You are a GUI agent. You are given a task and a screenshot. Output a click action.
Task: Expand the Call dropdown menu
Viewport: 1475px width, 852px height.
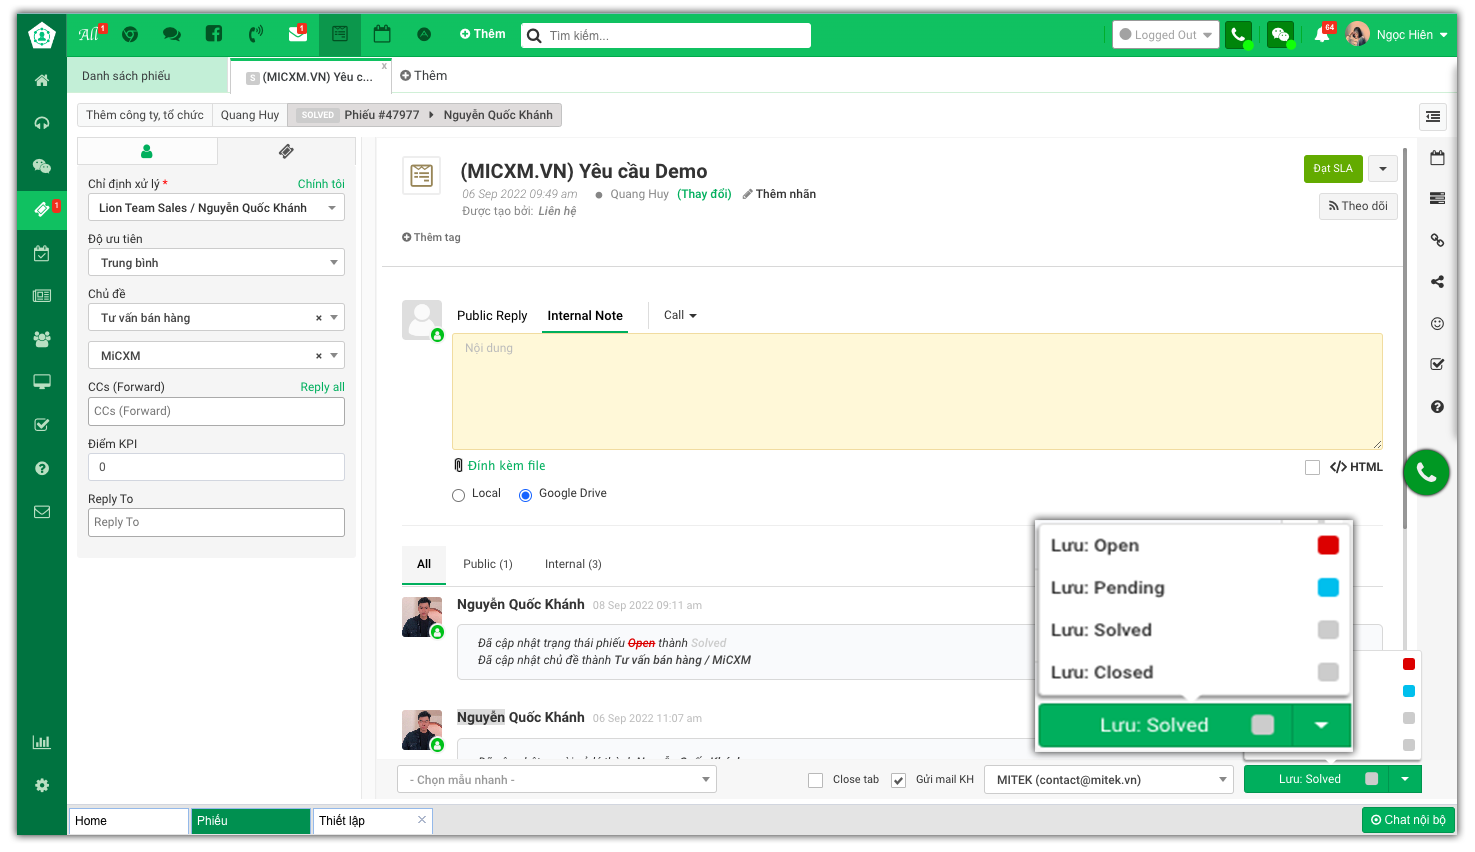pyautogui.click(x=680, y=315)
